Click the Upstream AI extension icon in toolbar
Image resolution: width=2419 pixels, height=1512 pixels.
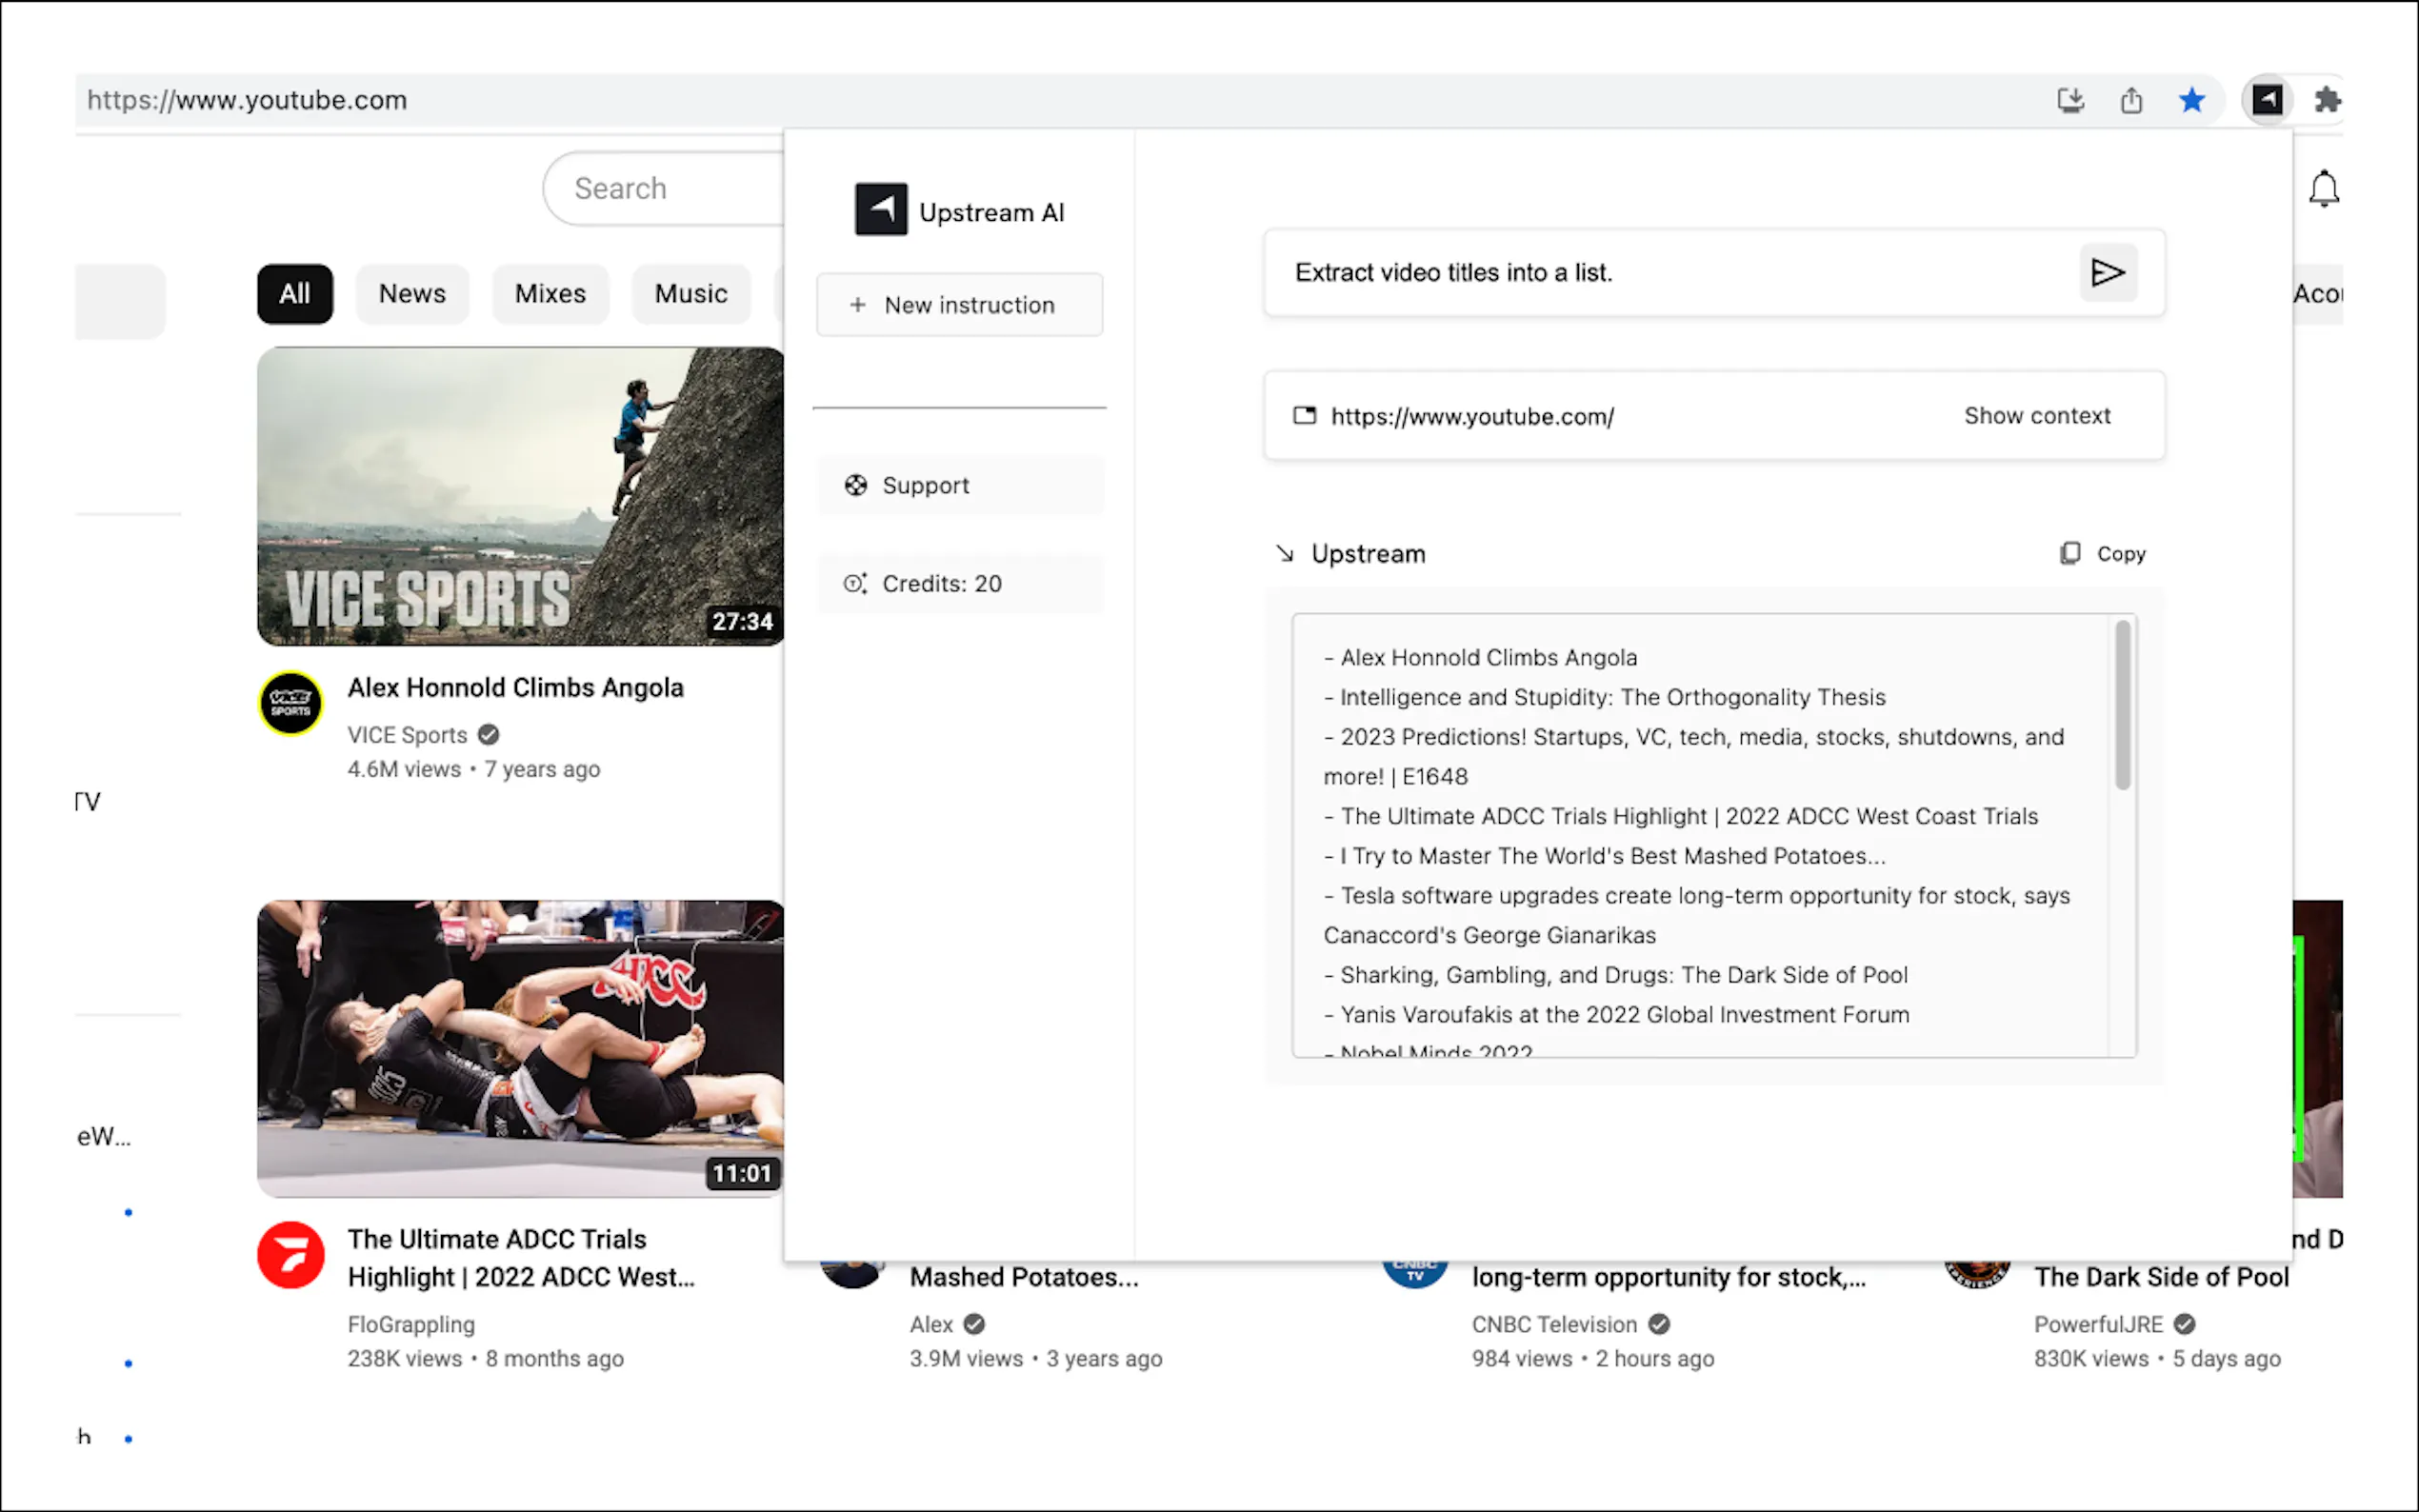pos(2266,100)
